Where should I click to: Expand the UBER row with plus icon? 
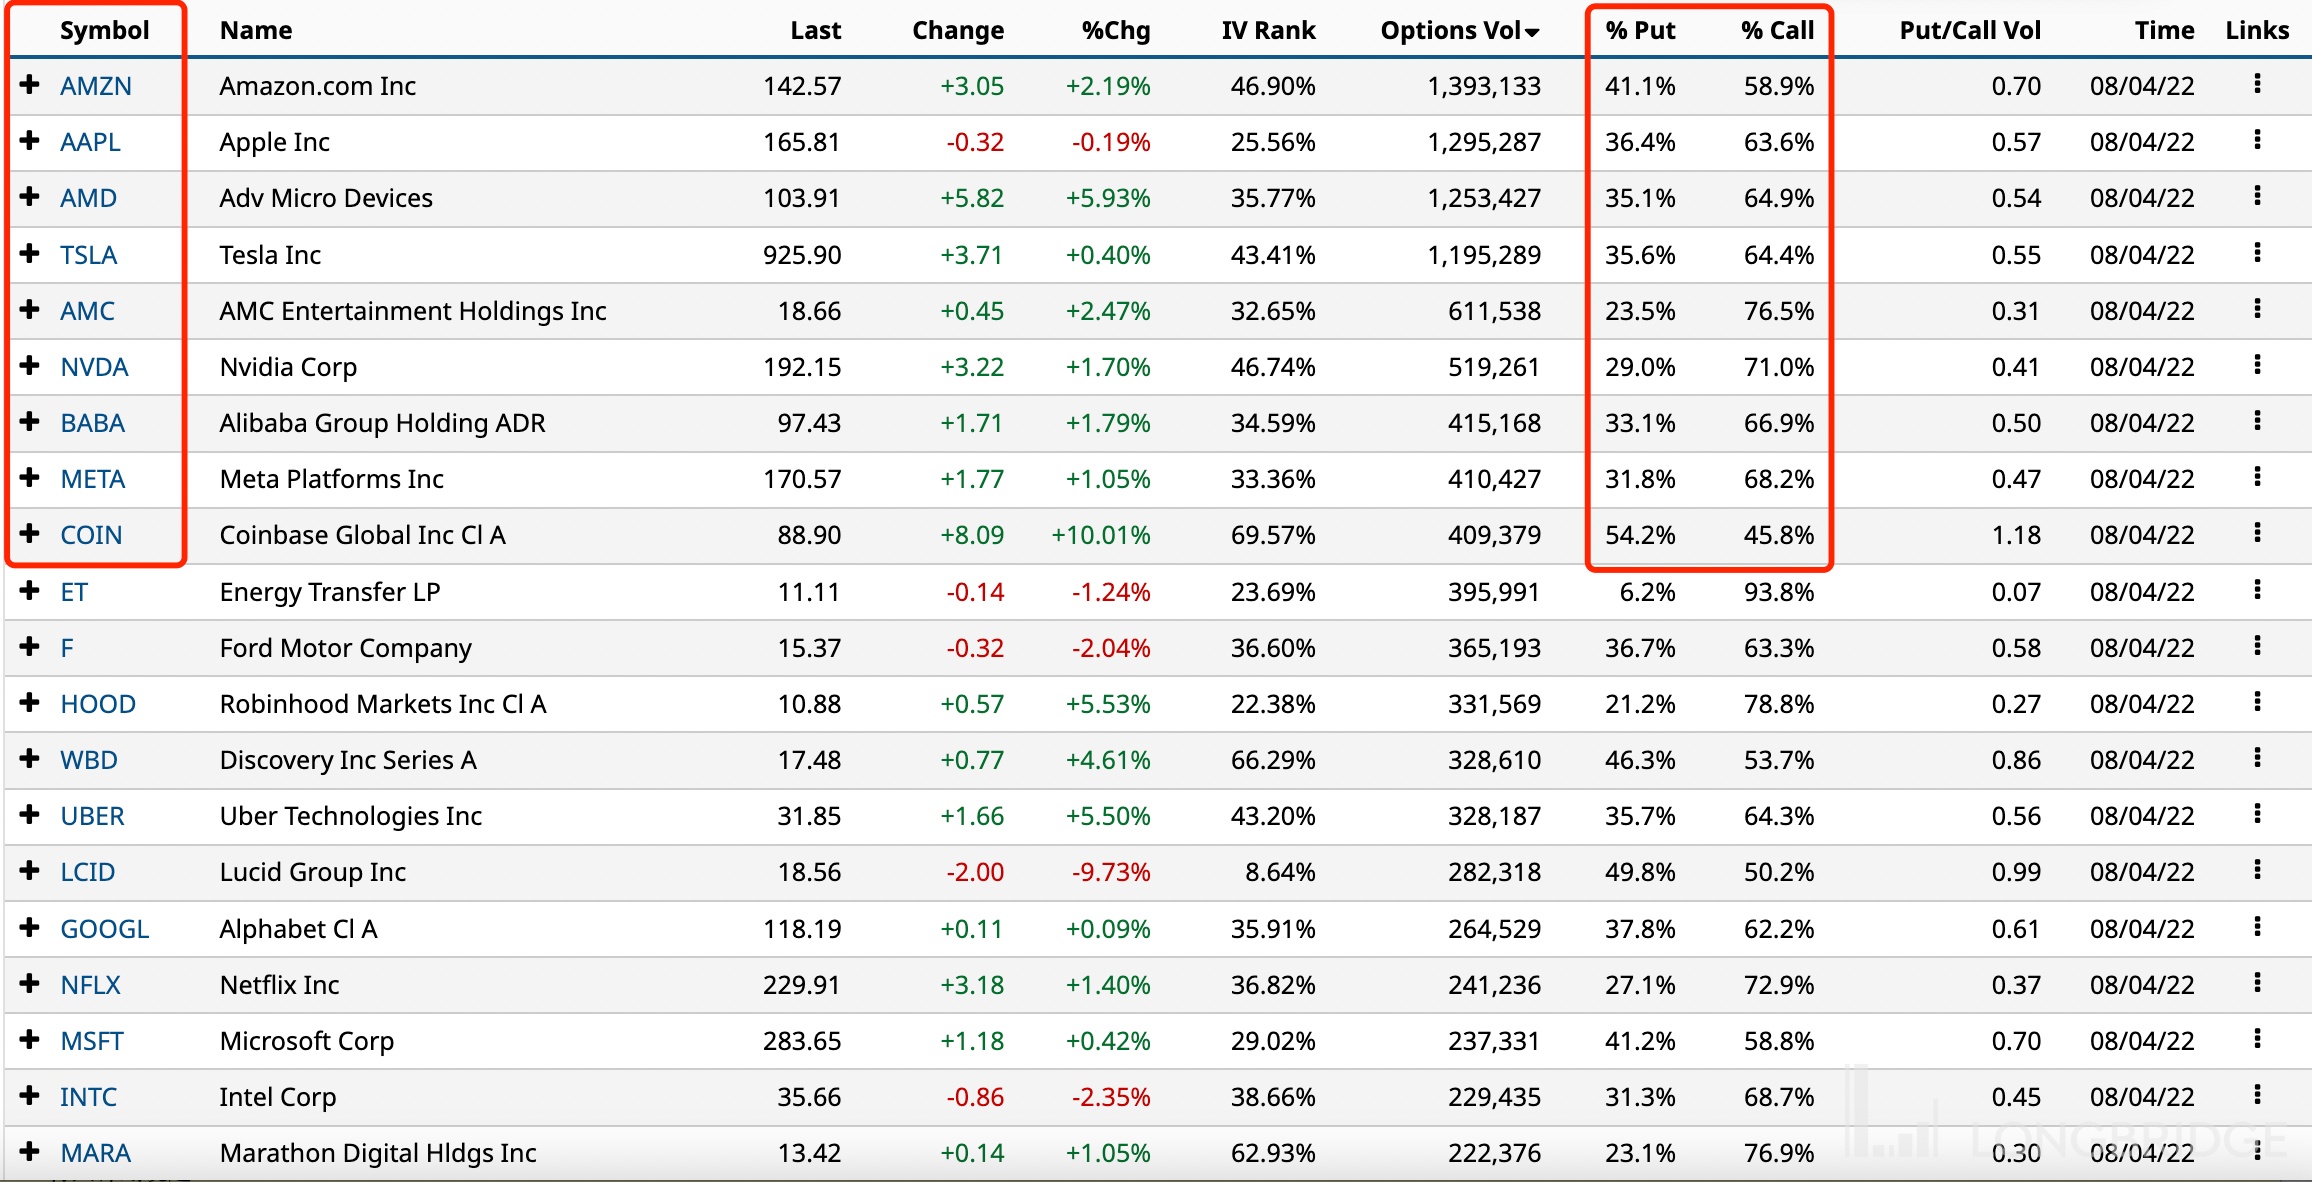[x=30, y=814]
